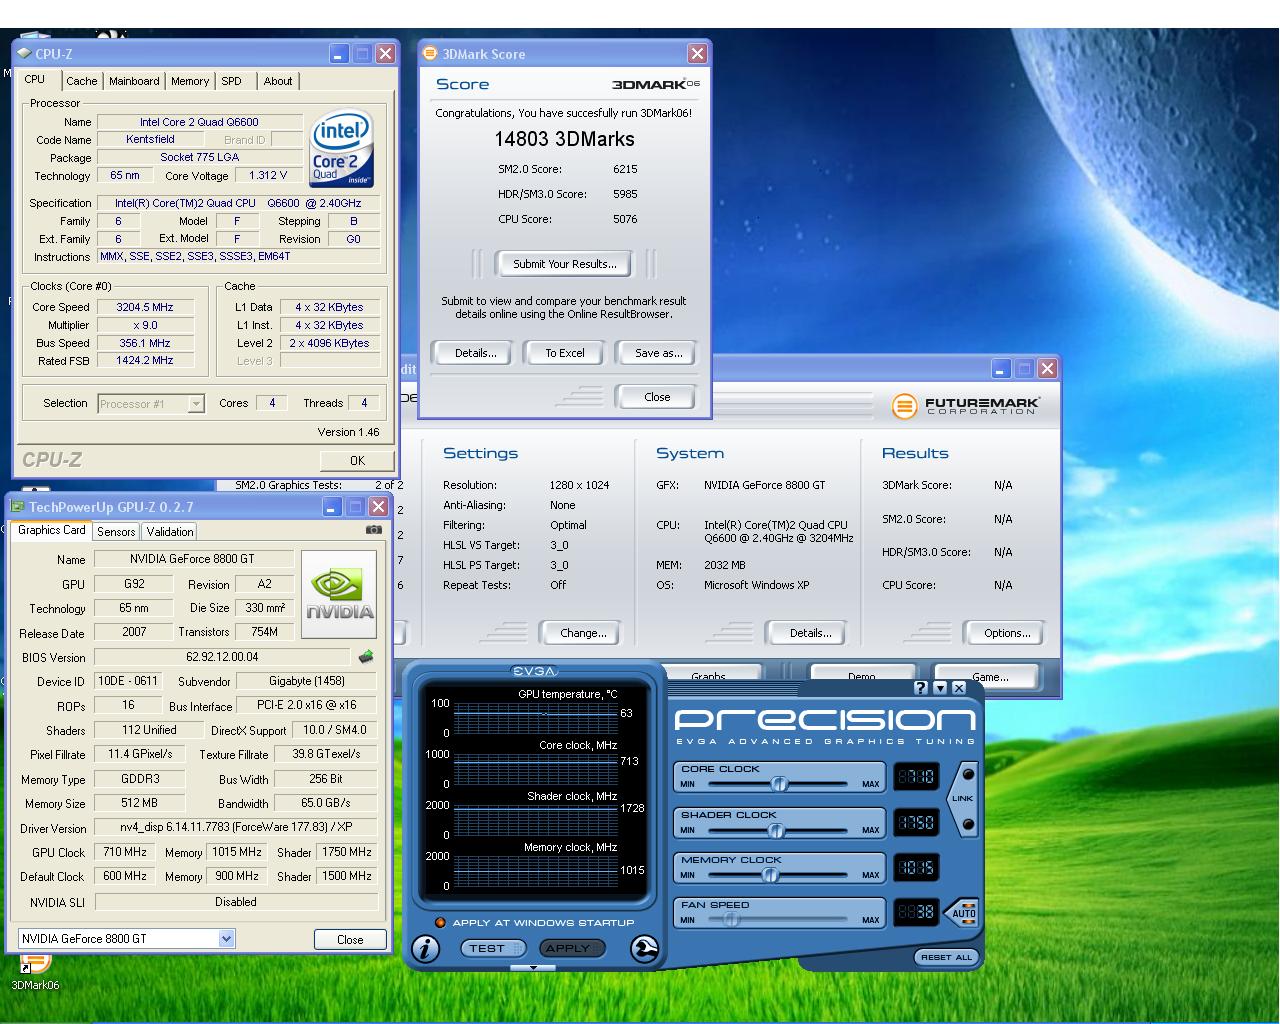Expand the bottom arrow tab of Precision monitor

(x=533, y=968)
